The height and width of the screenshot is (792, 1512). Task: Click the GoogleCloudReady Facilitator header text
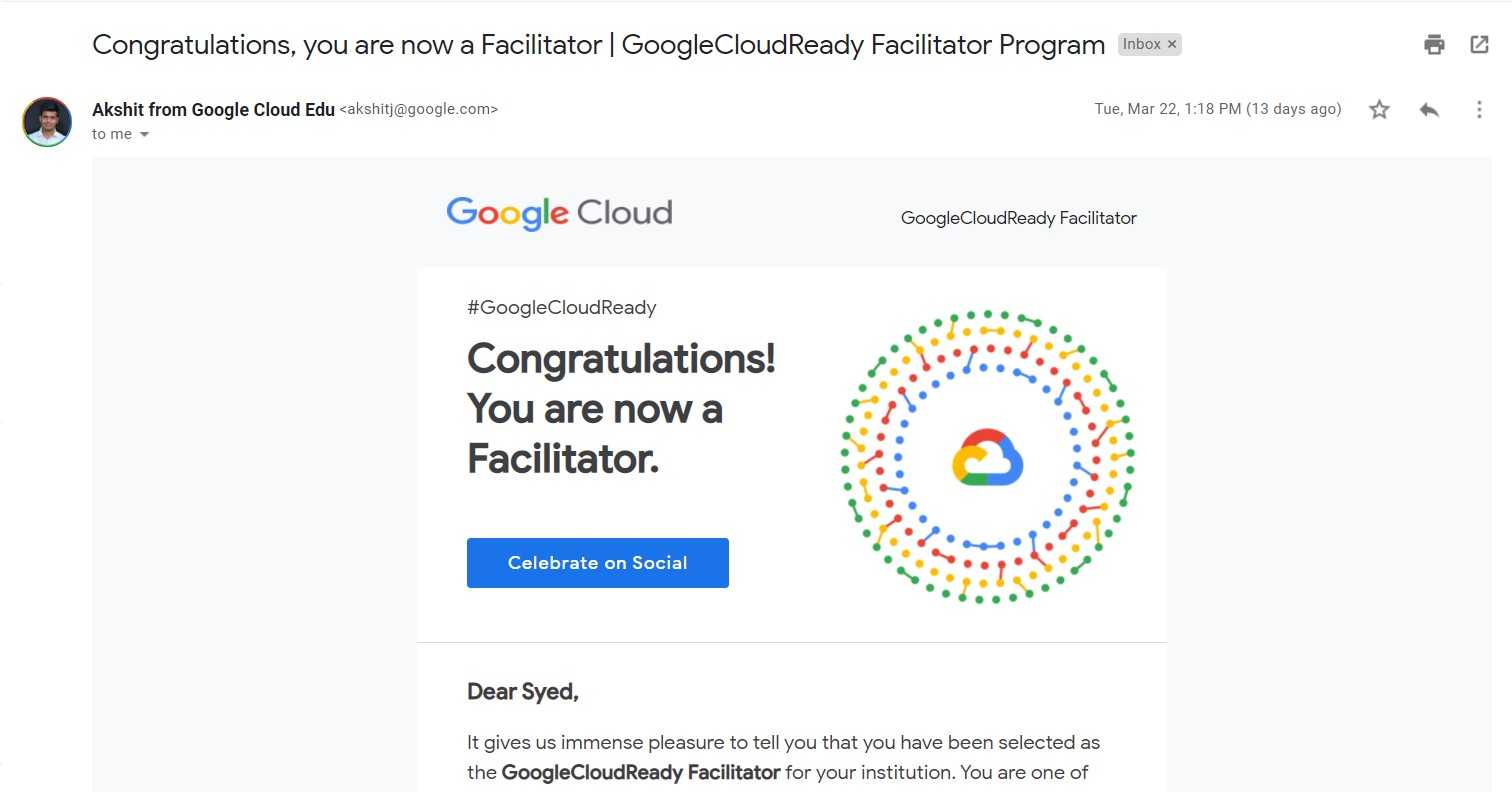(1018, 218)
